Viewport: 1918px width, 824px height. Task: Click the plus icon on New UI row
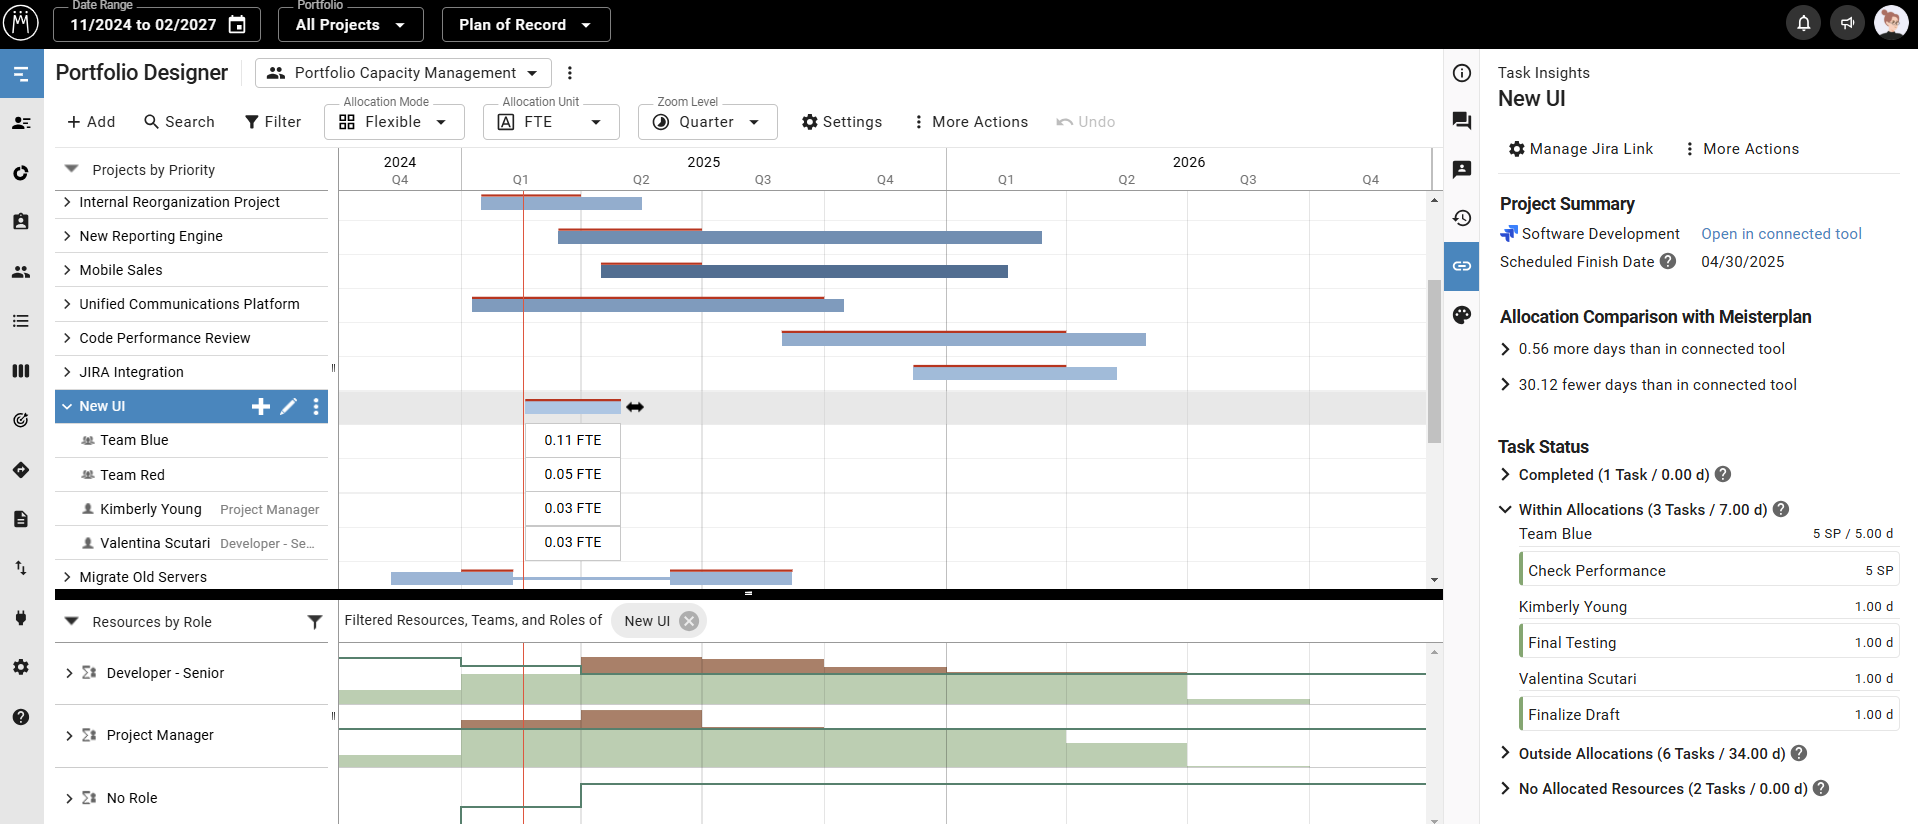[260, 406]
